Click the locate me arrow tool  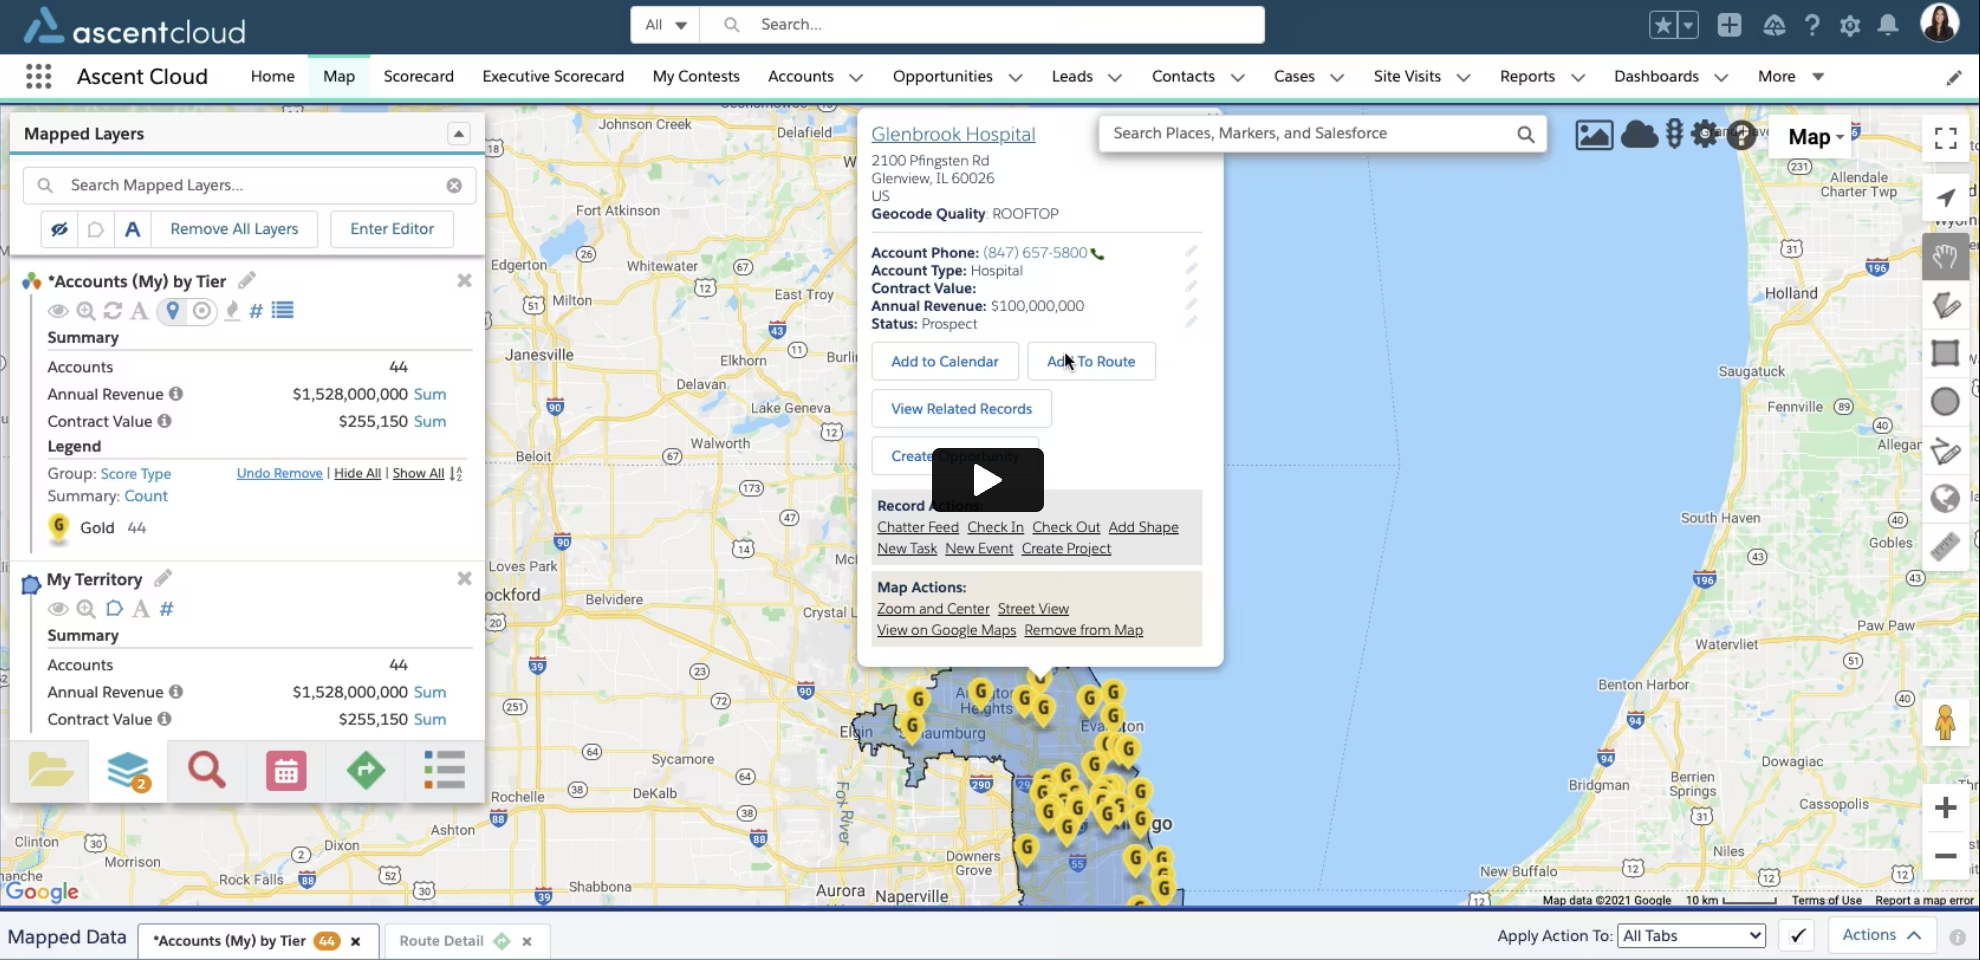coord(1945,198)
